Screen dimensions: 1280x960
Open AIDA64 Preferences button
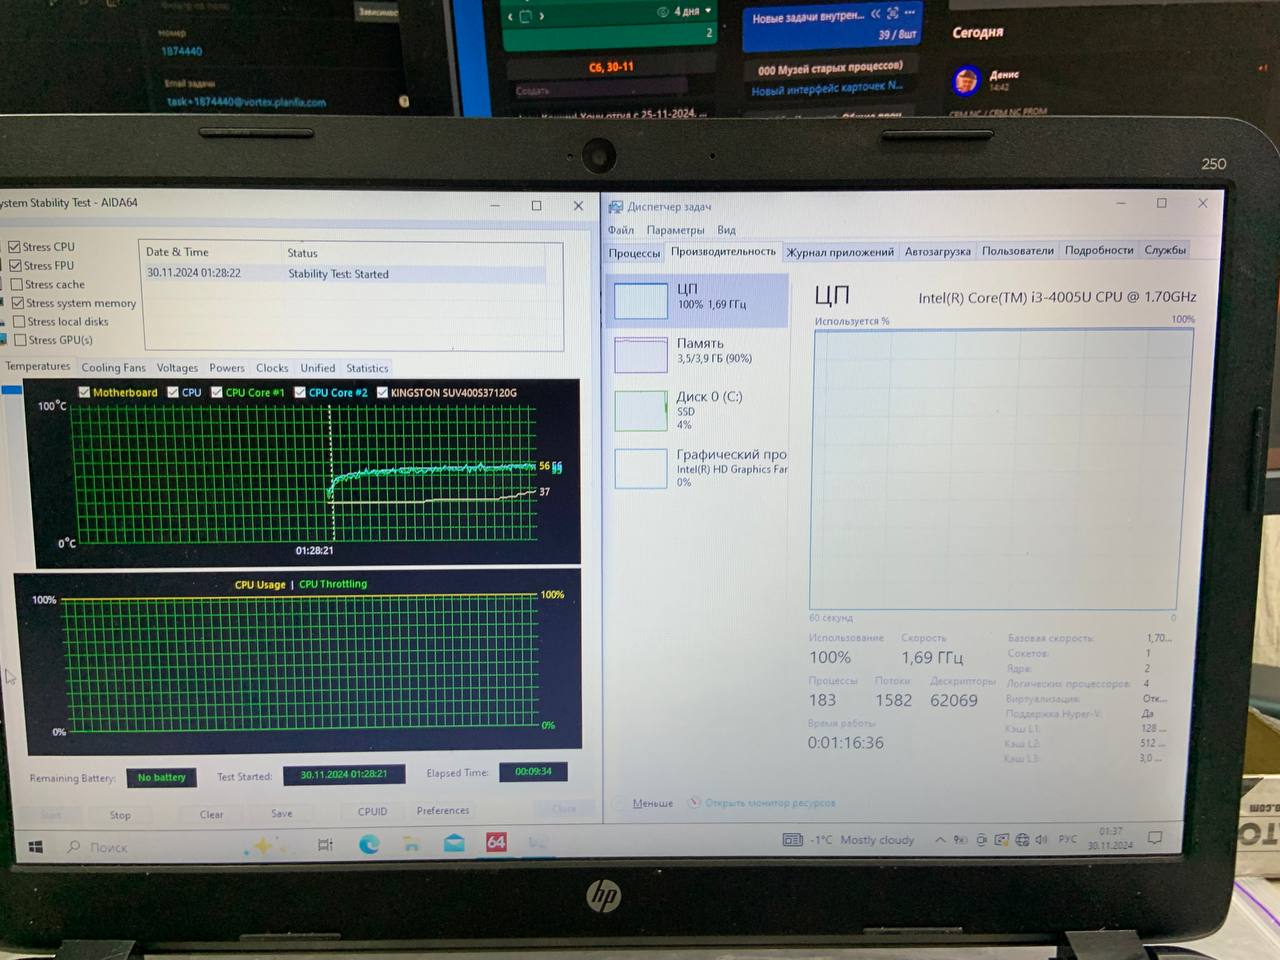click(x=443, y=810)
